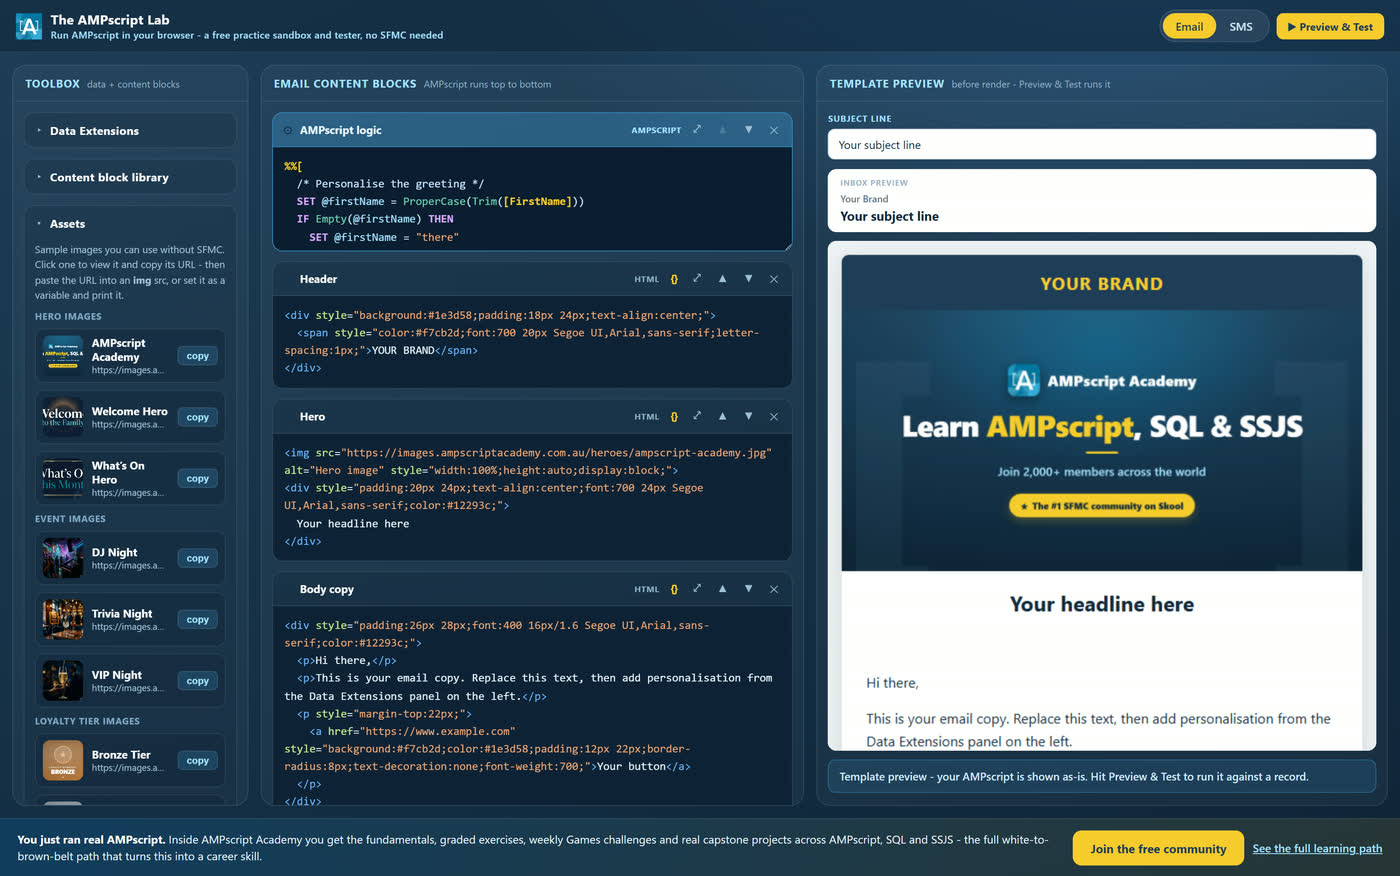
Task: Move the Header block down
Action: [x=748, y=279]
